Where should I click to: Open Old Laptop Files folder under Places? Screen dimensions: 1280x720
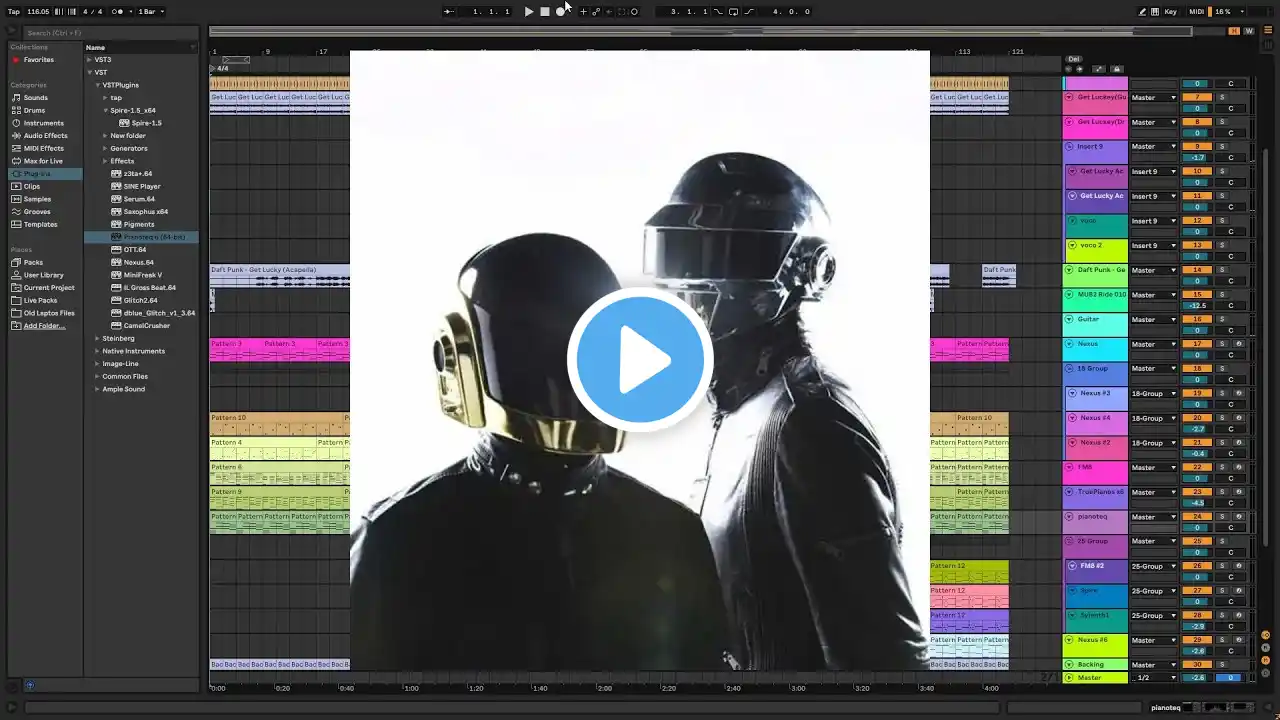(49, 313)
